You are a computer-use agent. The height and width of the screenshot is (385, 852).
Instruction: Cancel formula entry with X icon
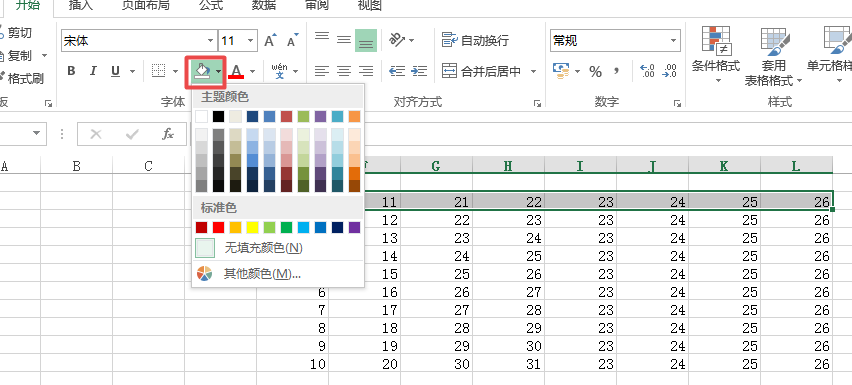(x=96, y=134)
